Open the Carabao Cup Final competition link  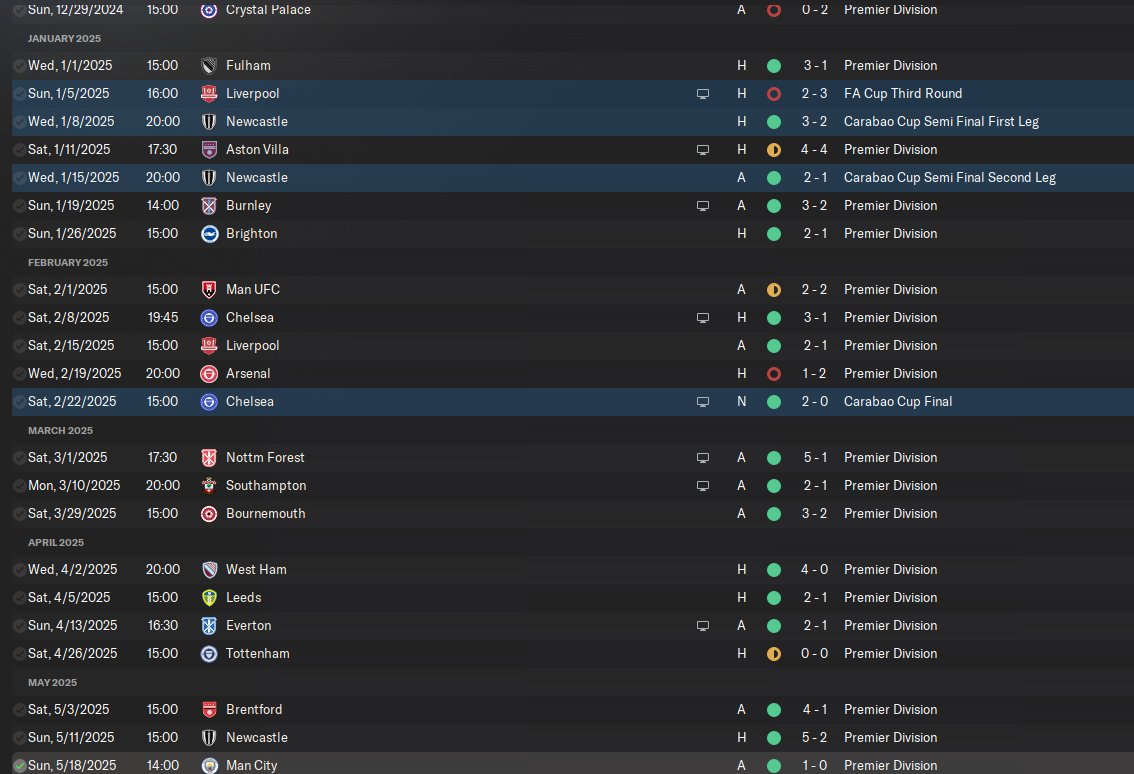click(897, 401)
